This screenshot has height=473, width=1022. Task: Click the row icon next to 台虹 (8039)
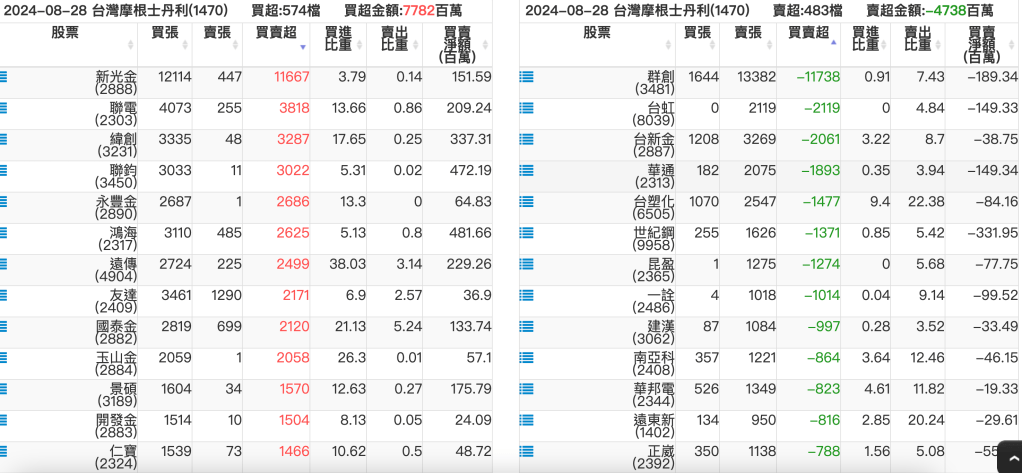527,108
